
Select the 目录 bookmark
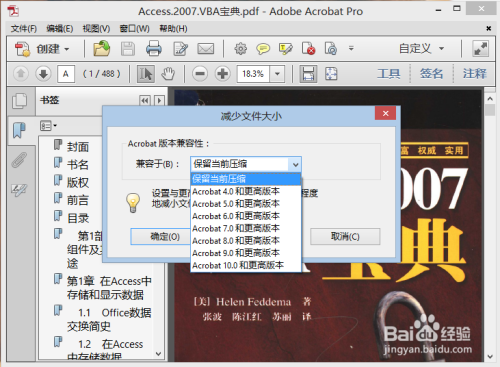(78, 218)
